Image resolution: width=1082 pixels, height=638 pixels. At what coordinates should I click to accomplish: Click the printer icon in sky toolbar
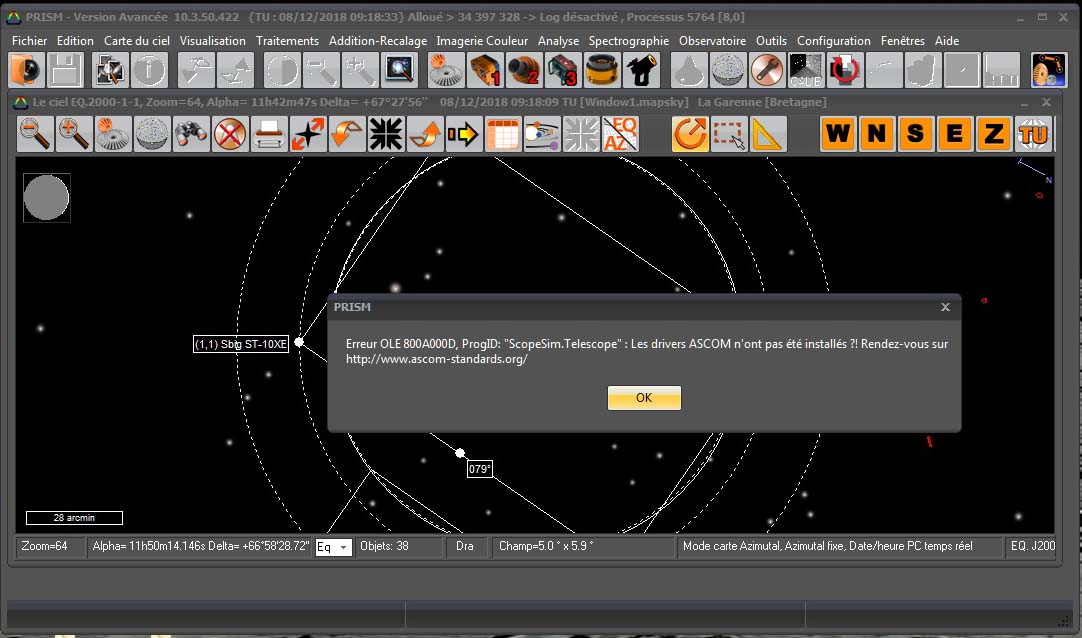click(x=268, y=134)
